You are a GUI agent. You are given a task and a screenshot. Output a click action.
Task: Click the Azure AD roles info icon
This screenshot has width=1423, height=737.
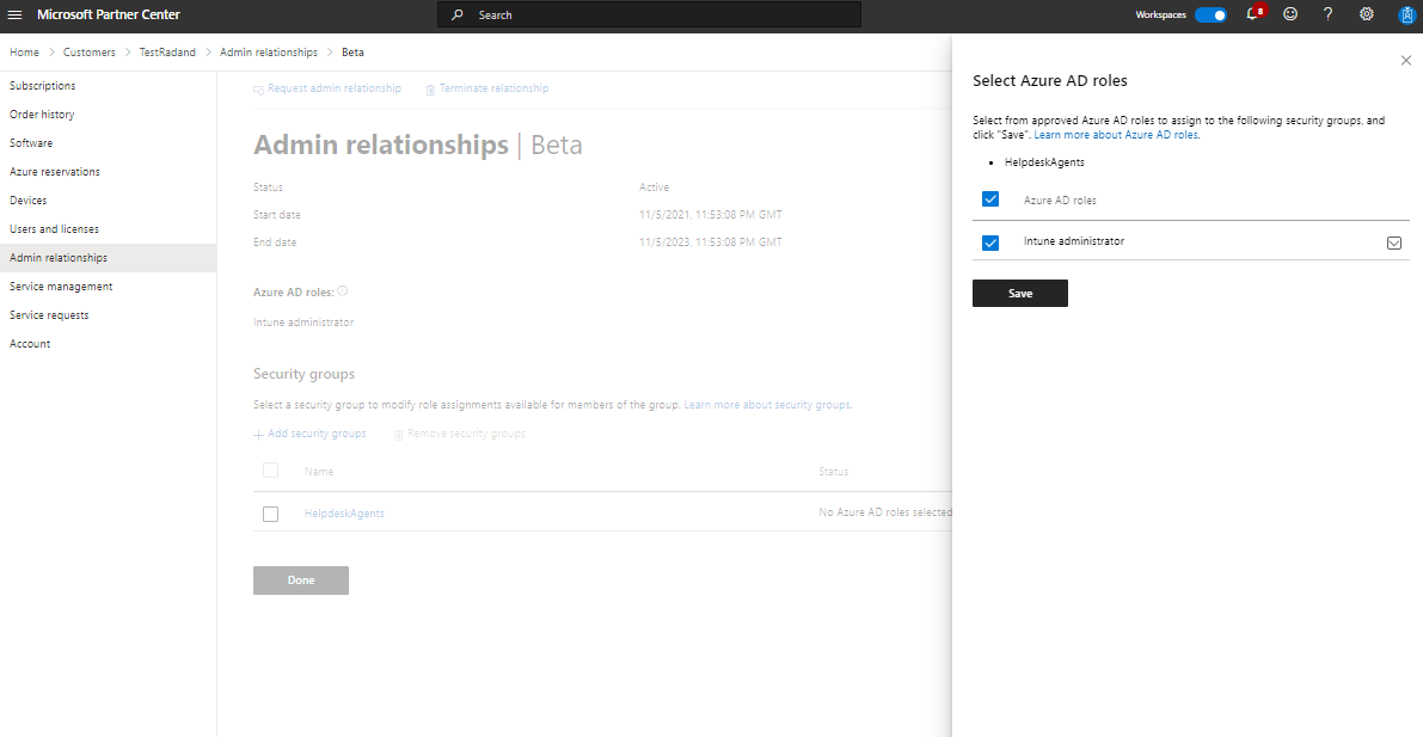click(343, 291)
